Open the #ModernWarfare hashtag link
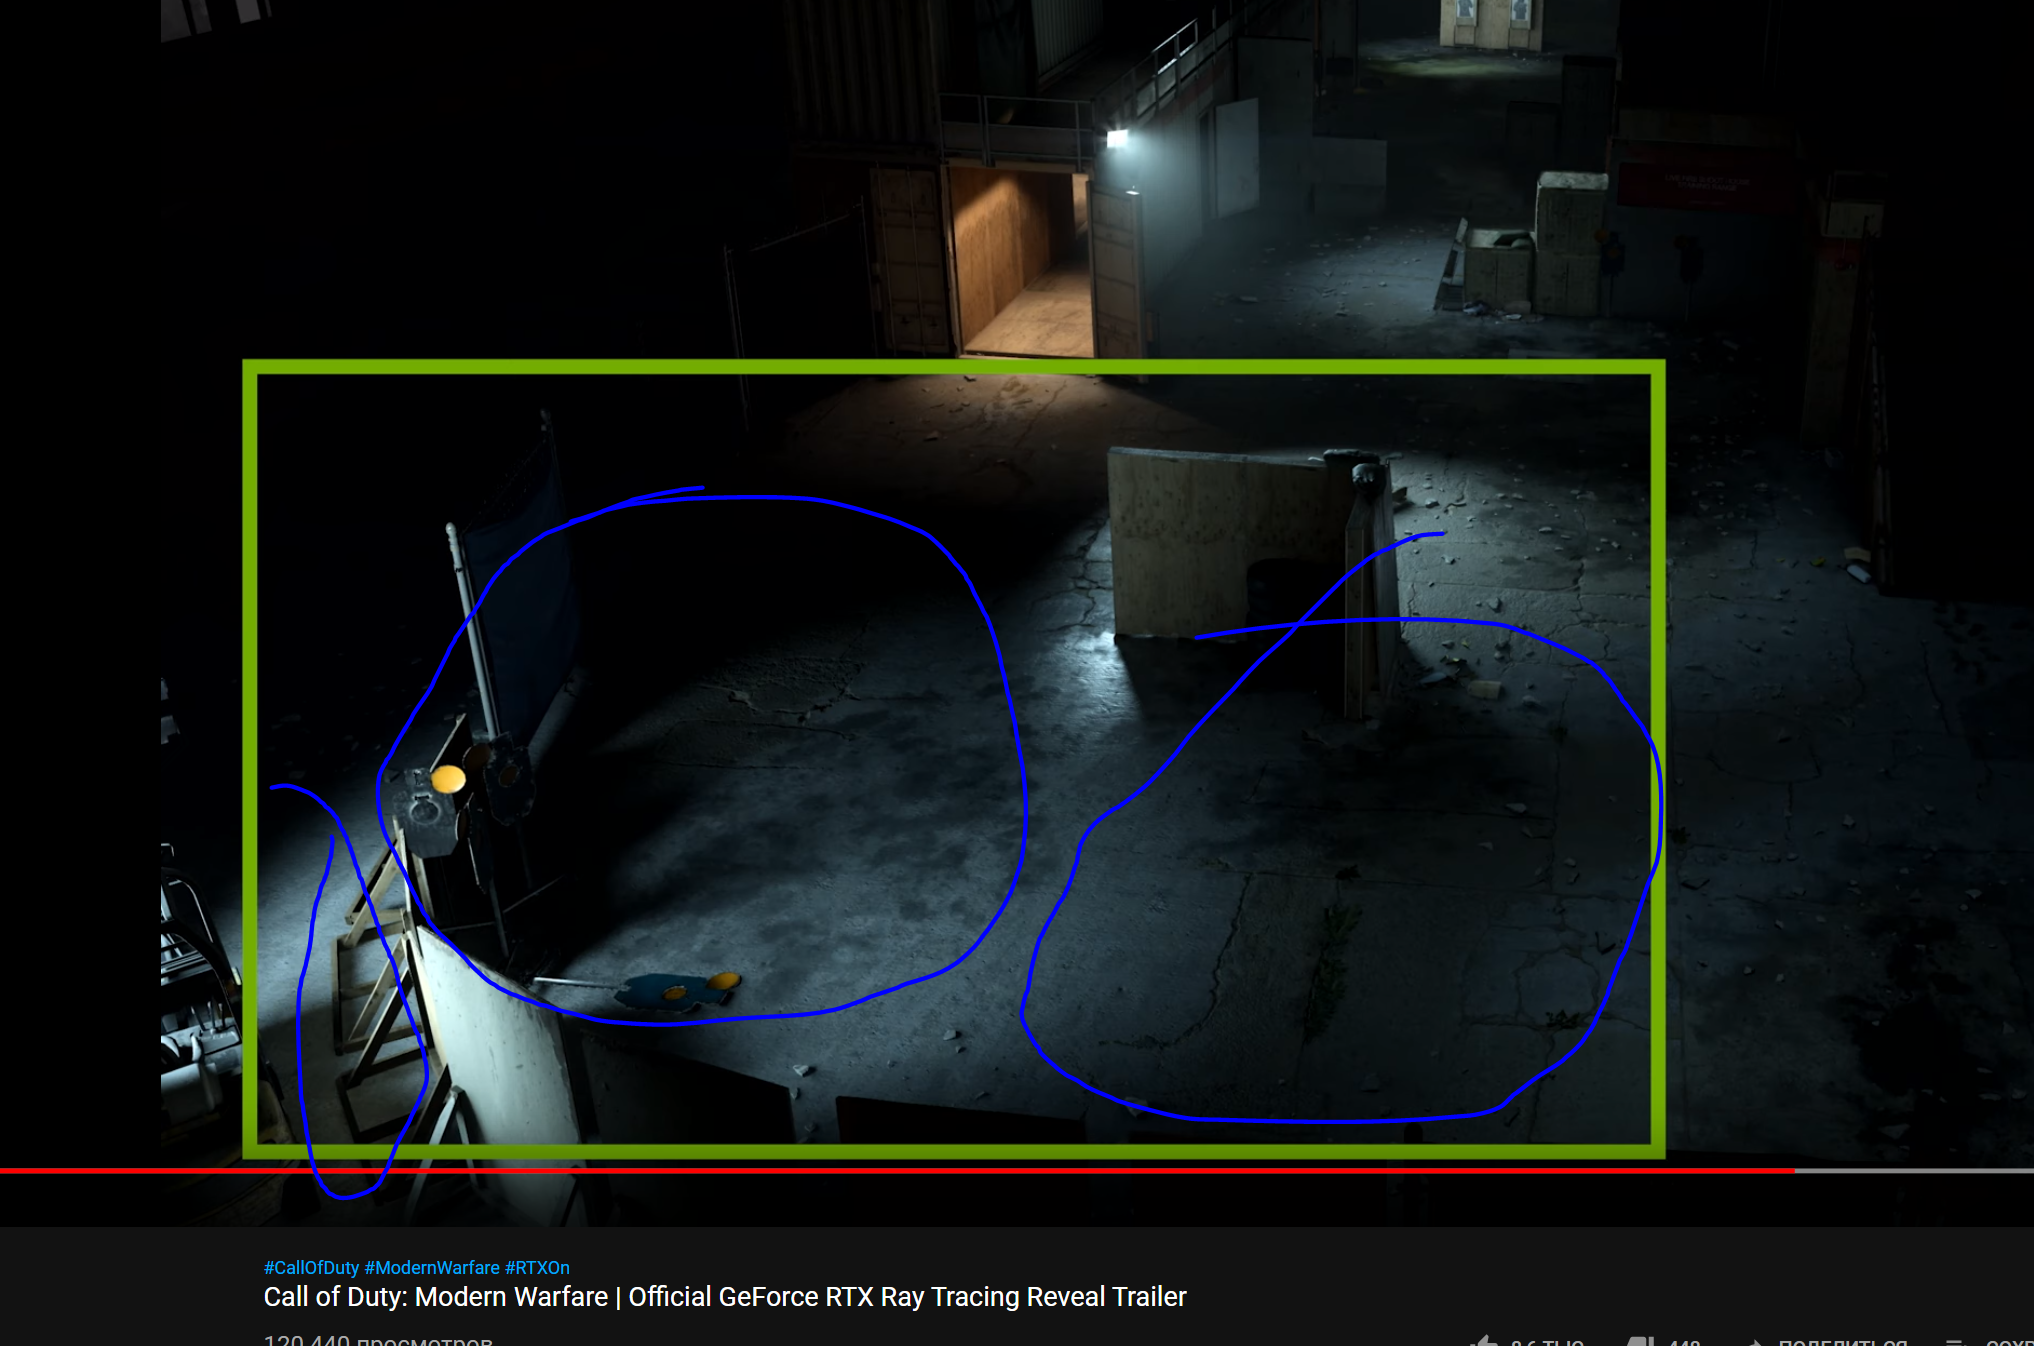This screenshot has height=1346, width=2034. coord(432,1267)
